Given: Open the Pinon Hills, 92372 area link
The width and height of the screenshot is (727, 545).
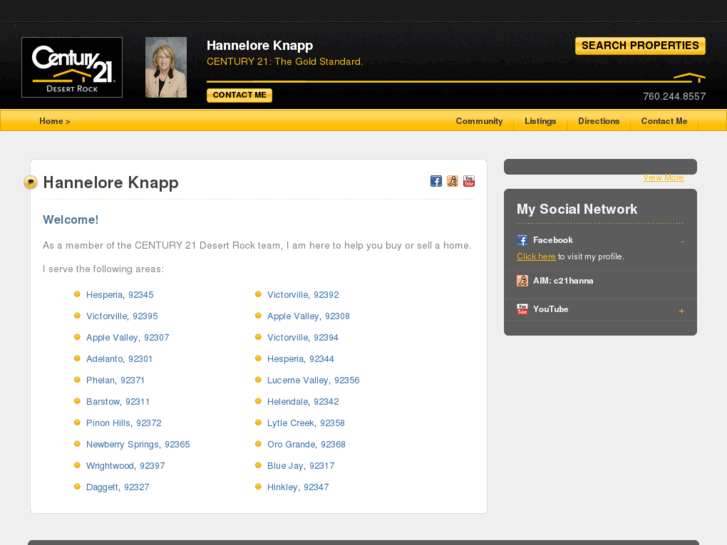Looking at the screenshot, I should coord(124,423).
